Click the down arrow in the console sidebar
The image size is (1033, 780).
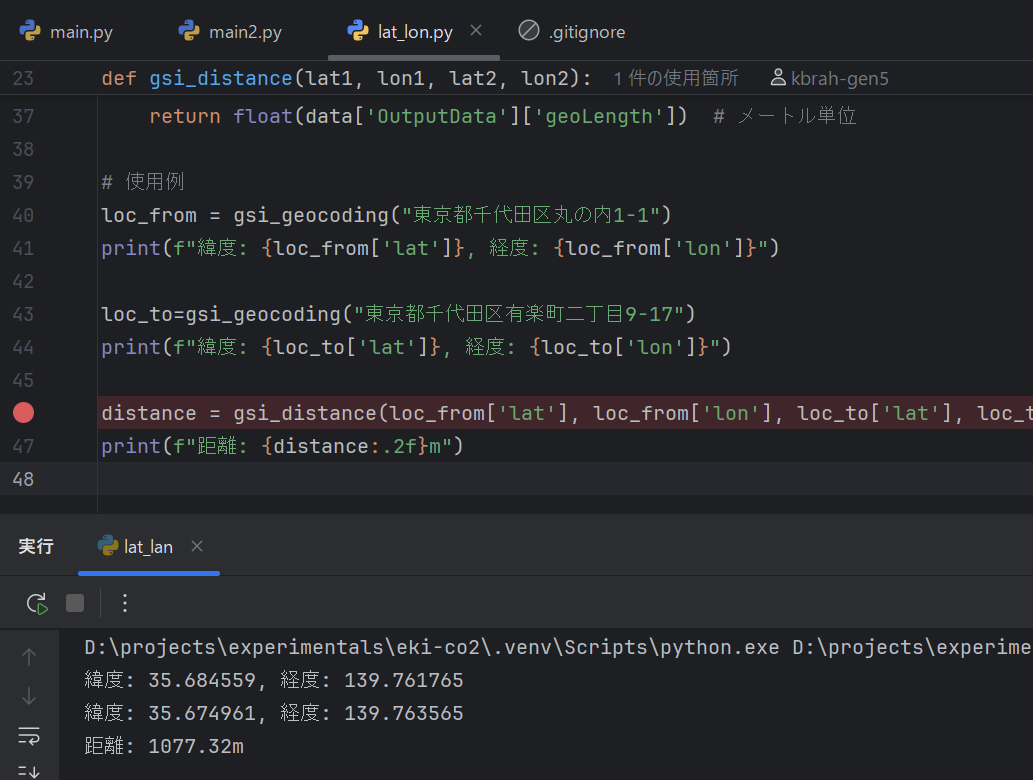tap(29, 696)
